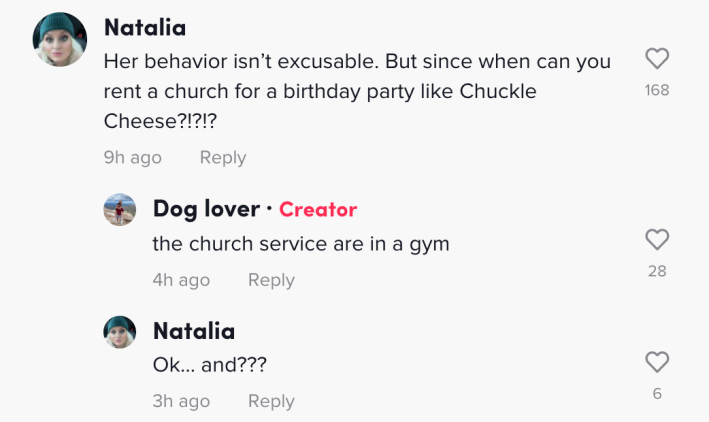Select the "church service are in a gym" text
The height and width of the screenshot is (422, 709).
(x=300, y=243)
